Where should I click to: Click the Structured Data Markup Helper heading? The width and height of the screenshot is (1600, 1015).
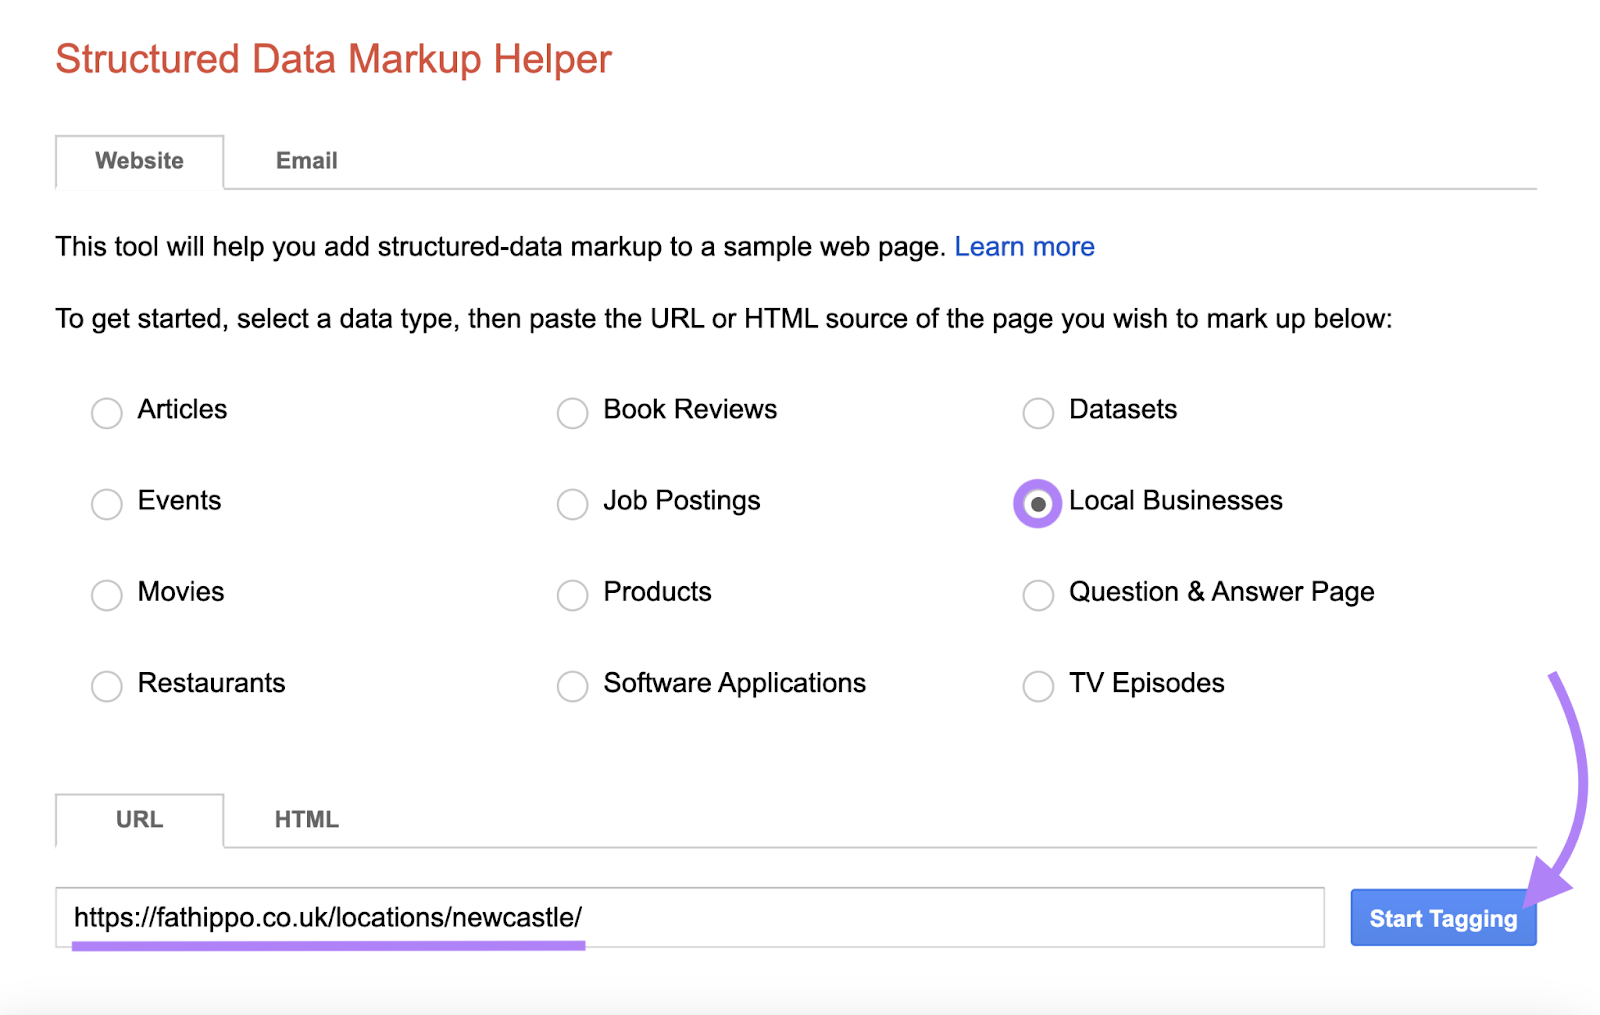click(x=334, y=59)
